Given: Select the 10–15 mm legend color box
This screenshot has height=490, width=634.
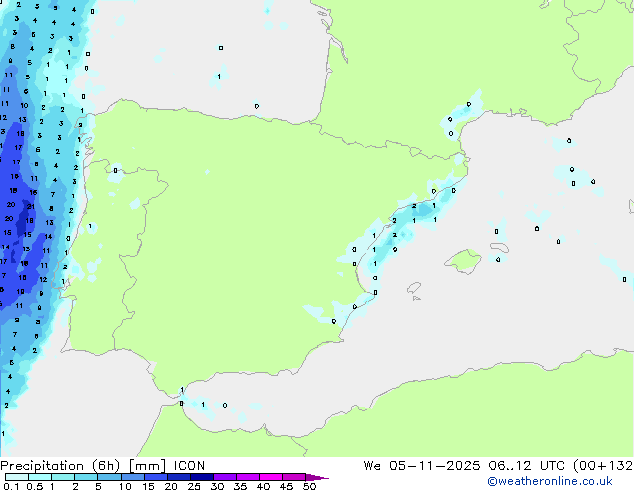Looking at the screenshot, I should 132,477.
